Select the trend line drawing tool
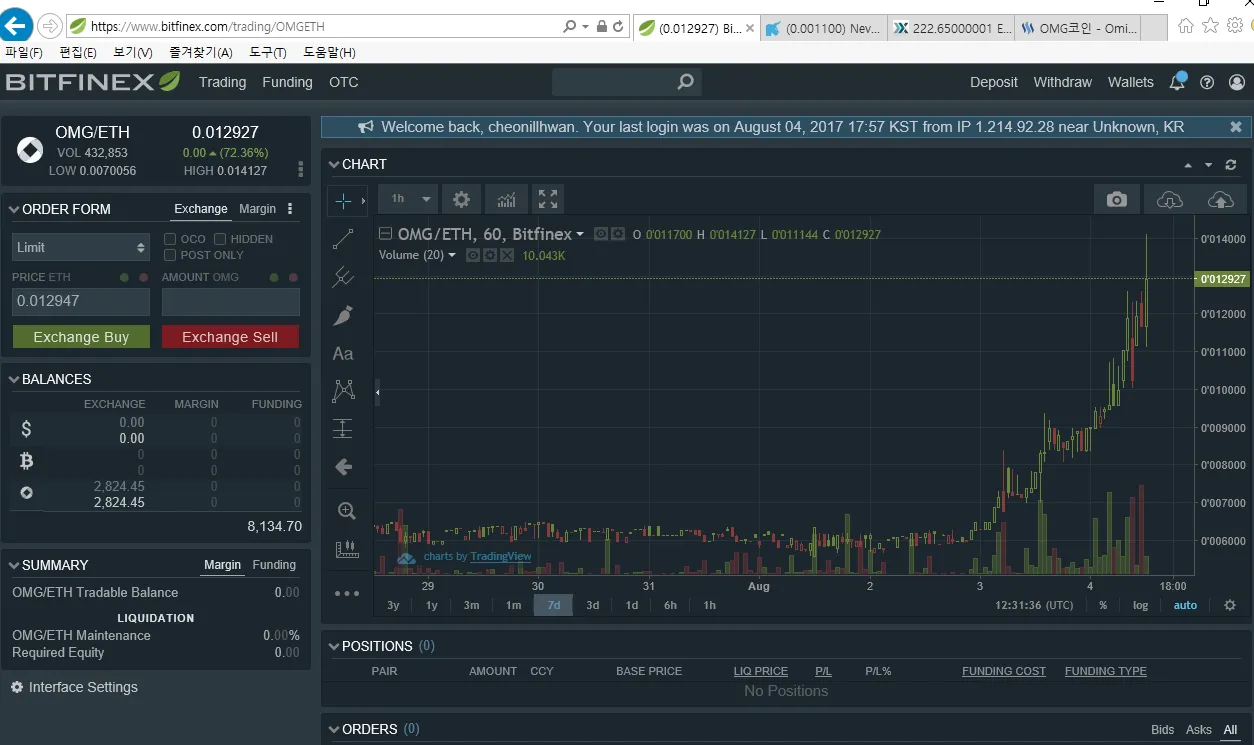The height and width of the screenshot is (745, 1254). [x=343, y=239]
